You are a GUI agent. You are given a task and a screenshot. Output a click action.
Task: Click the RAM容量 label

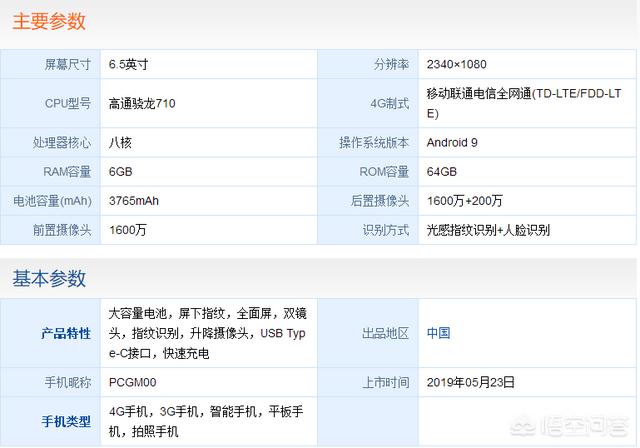click(67, 172)
